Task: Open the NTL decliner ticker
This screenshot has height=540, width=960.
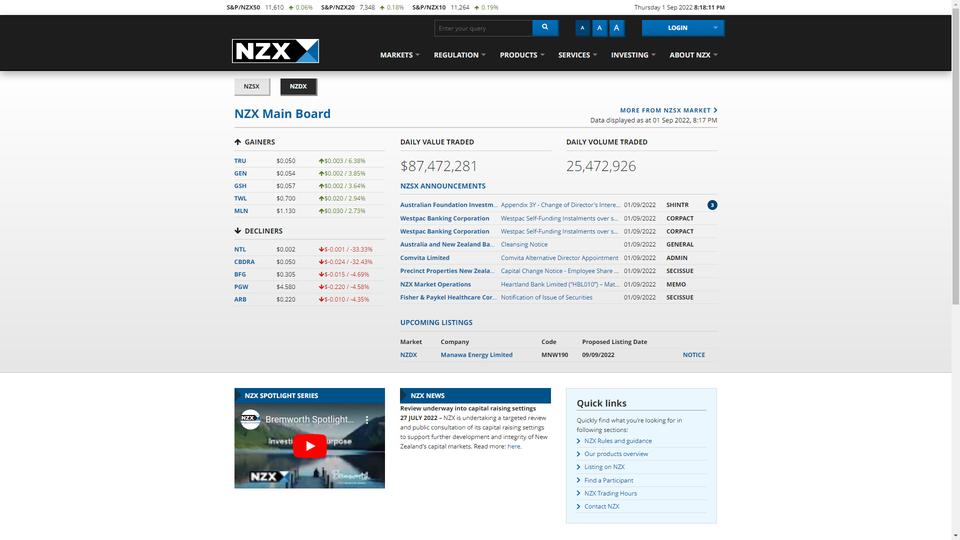Action: [240, 249]
